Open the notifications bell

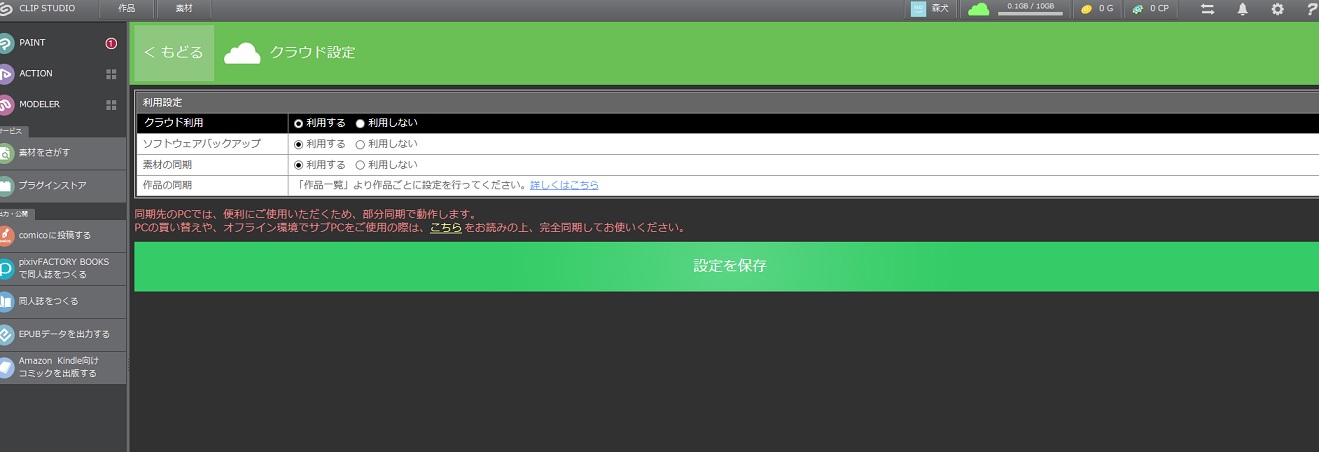click(1242, 9)
